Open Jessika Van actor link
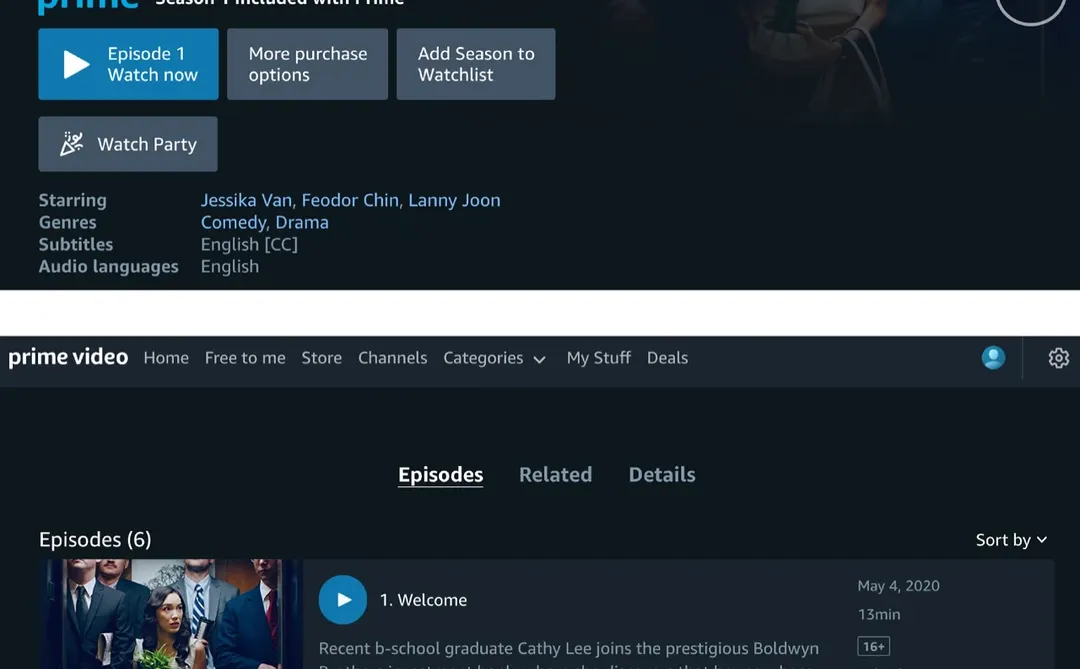The height and width of the screenshot is (669, 1080). [x=247, y=200]
